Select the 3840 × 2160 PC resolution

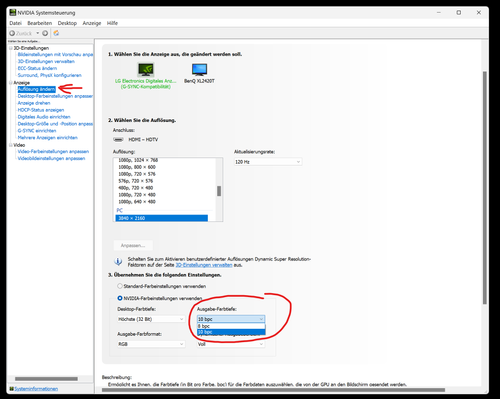(x=162, y=218)
